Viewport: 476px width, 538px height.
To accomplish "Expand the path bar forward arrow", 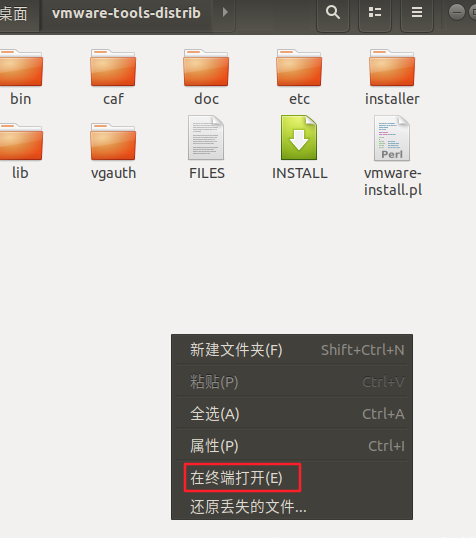I will point(225,12).
